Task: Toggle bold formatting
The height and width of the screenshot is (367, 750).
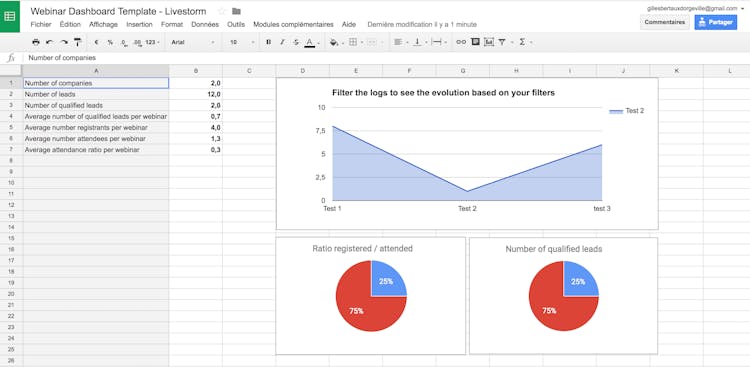Action: pos(268,42)
